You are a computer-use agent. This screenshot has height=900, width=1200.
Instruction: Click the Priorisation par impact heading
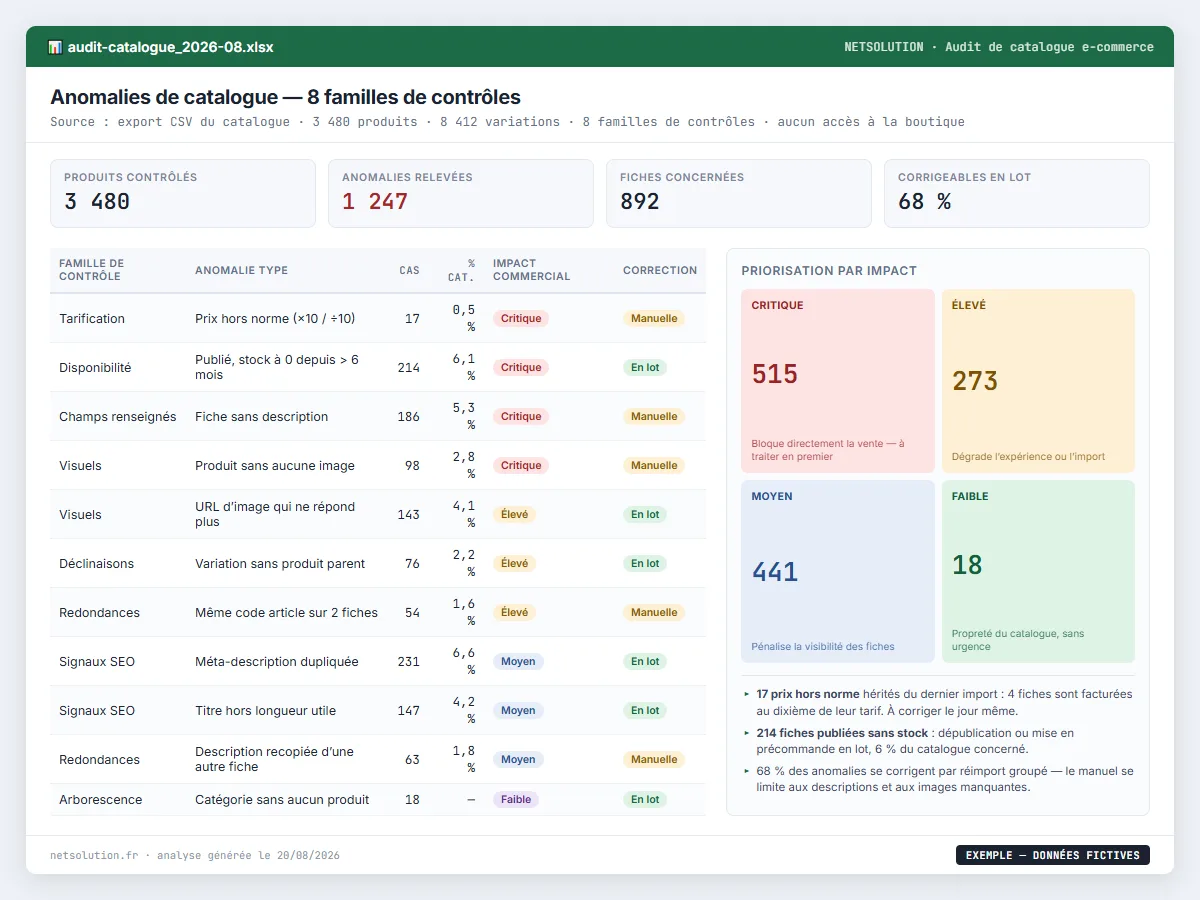[829, 270]
